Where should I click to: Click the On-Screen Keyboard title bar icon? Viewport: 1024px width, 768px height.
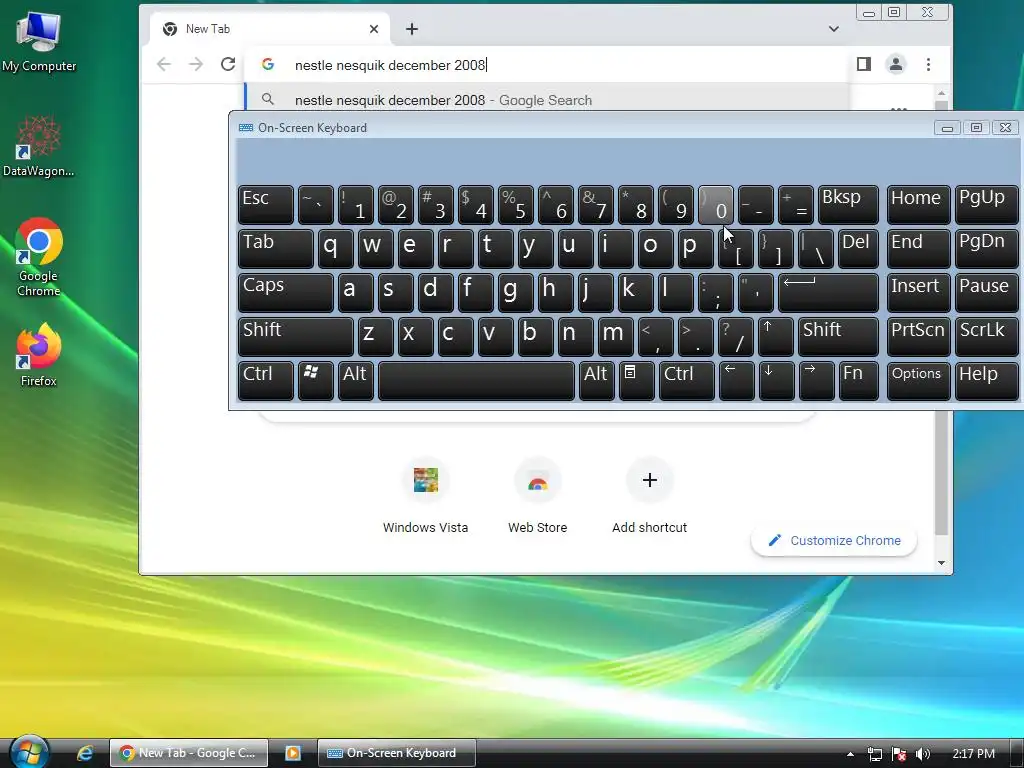point(246,127)
